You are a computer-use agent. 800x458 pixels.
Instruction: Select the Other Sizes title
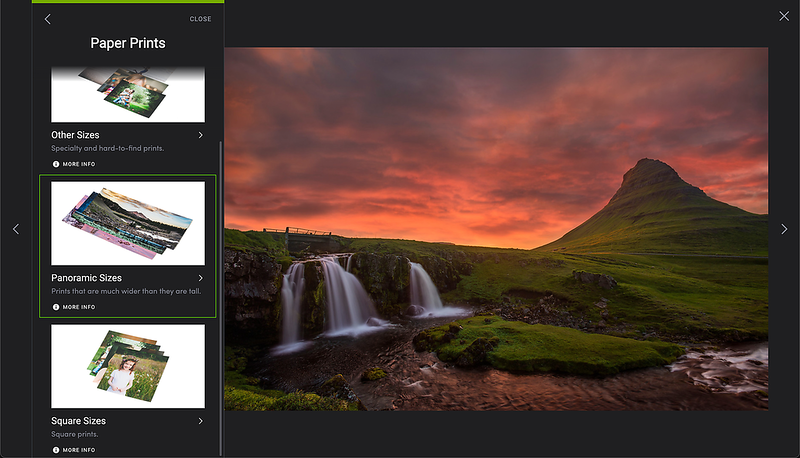(x=75, y=135)
